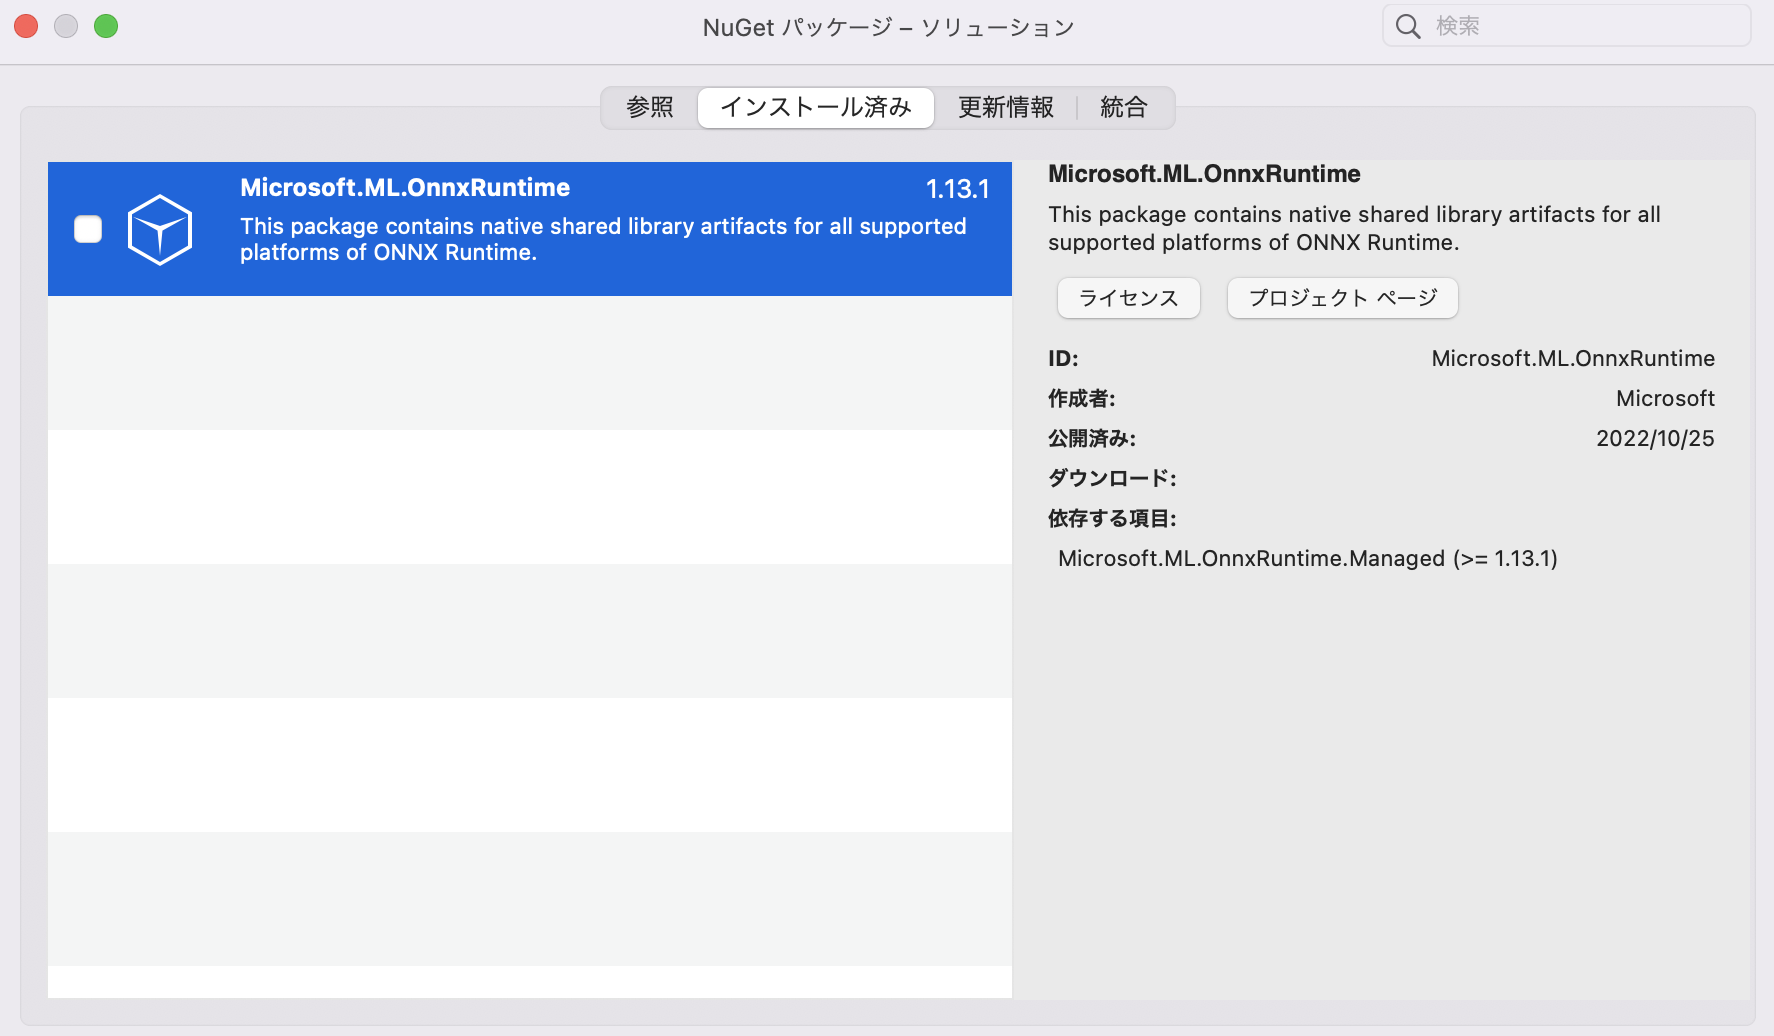Go to the 統合 tab

pos(1124,107)
